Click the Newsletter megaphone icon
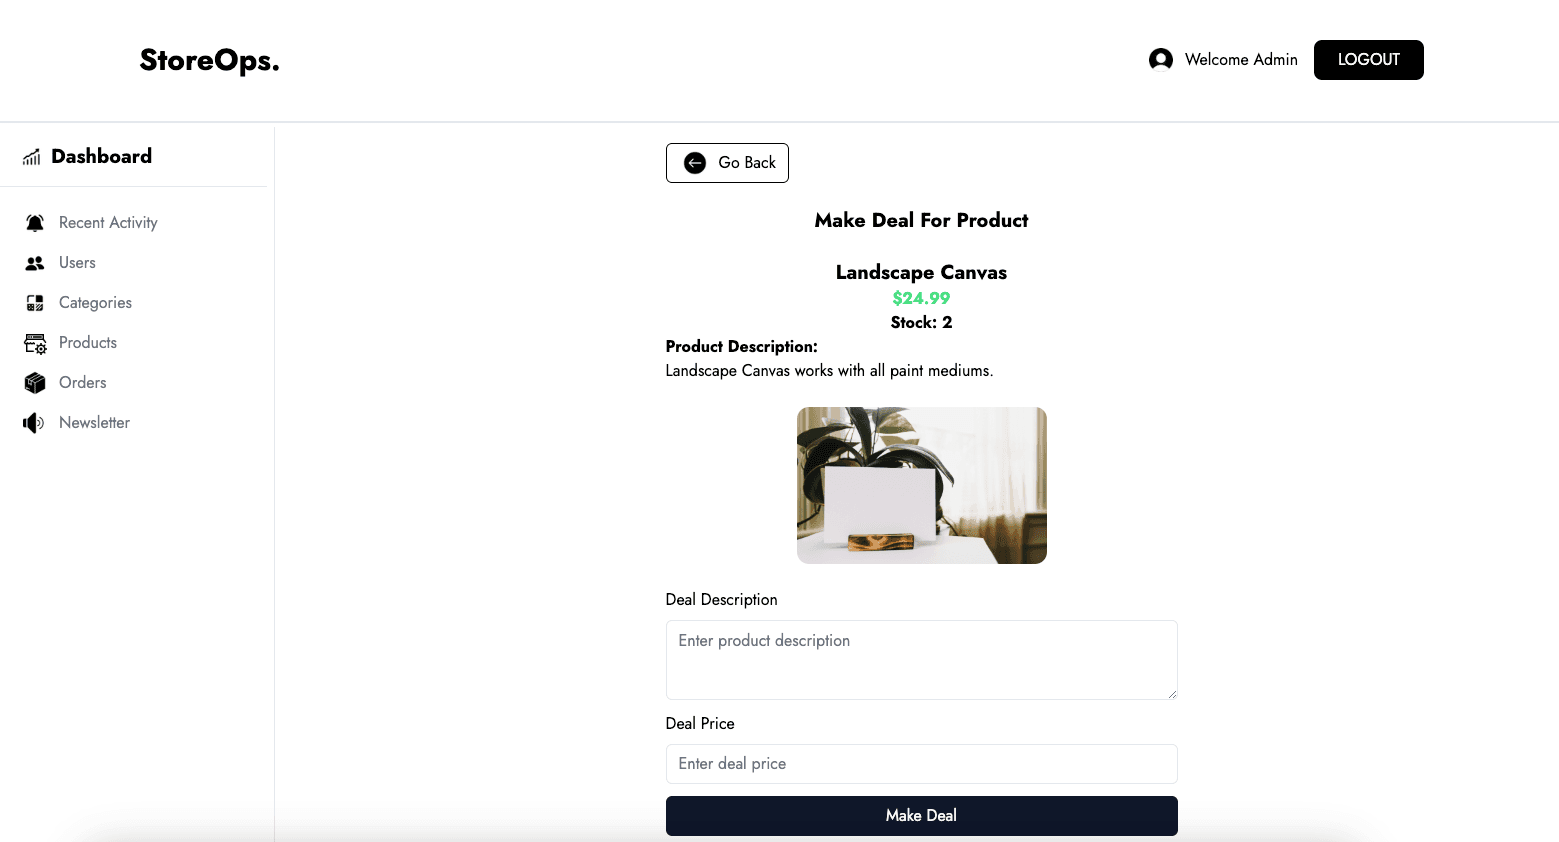 (x=34, y=423)
